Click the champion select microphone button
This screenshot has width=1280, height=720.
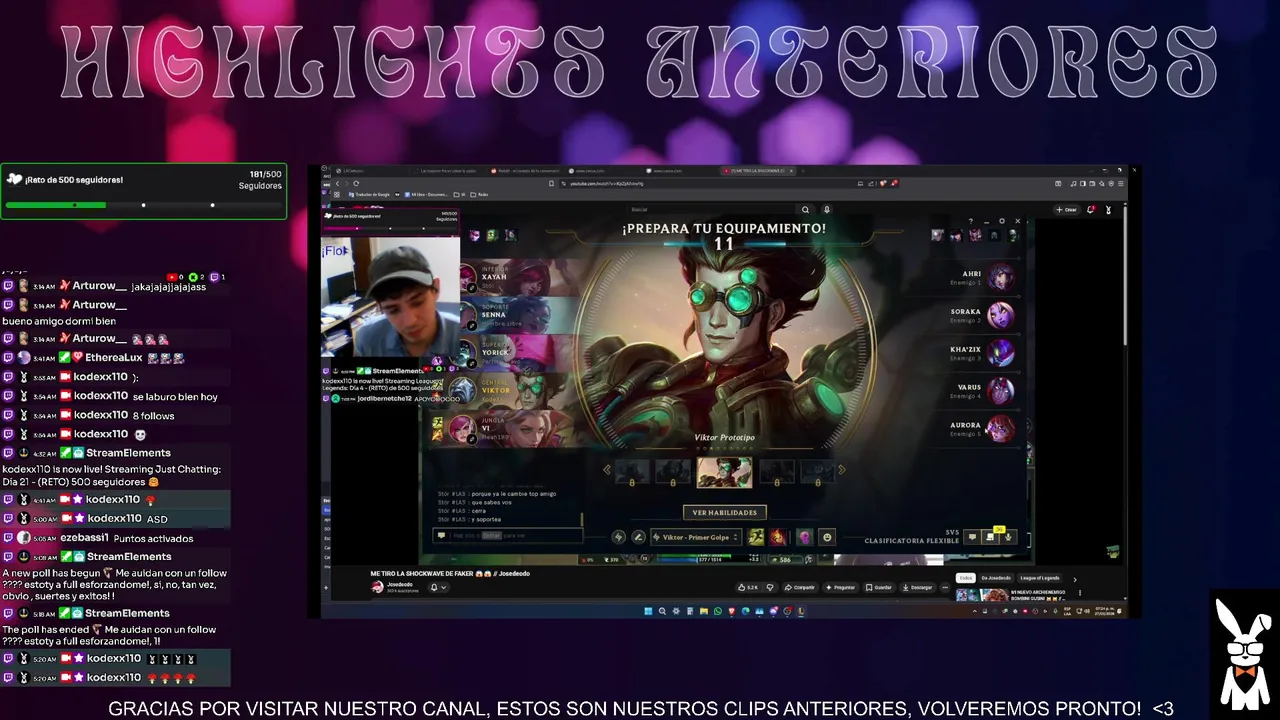[x=1008, y=537]
